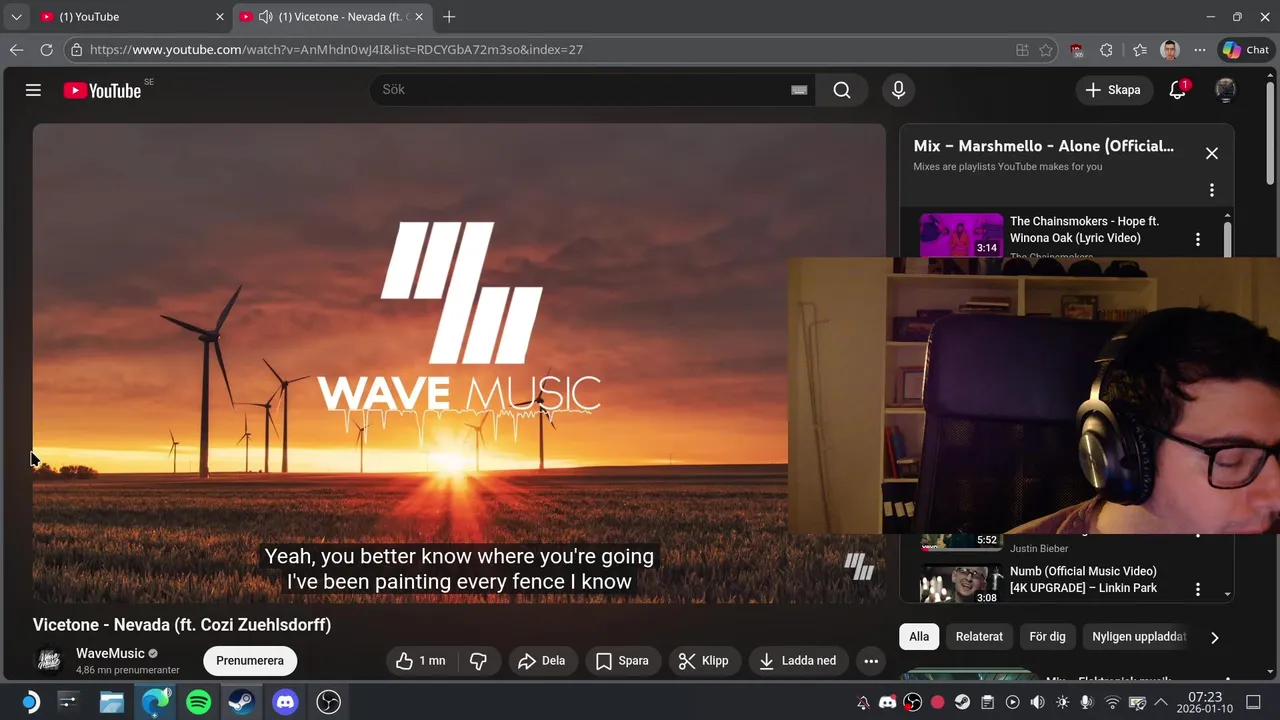View site information lock icon
The width and height of the screenshot is (1280, 720).
[77, 50]
